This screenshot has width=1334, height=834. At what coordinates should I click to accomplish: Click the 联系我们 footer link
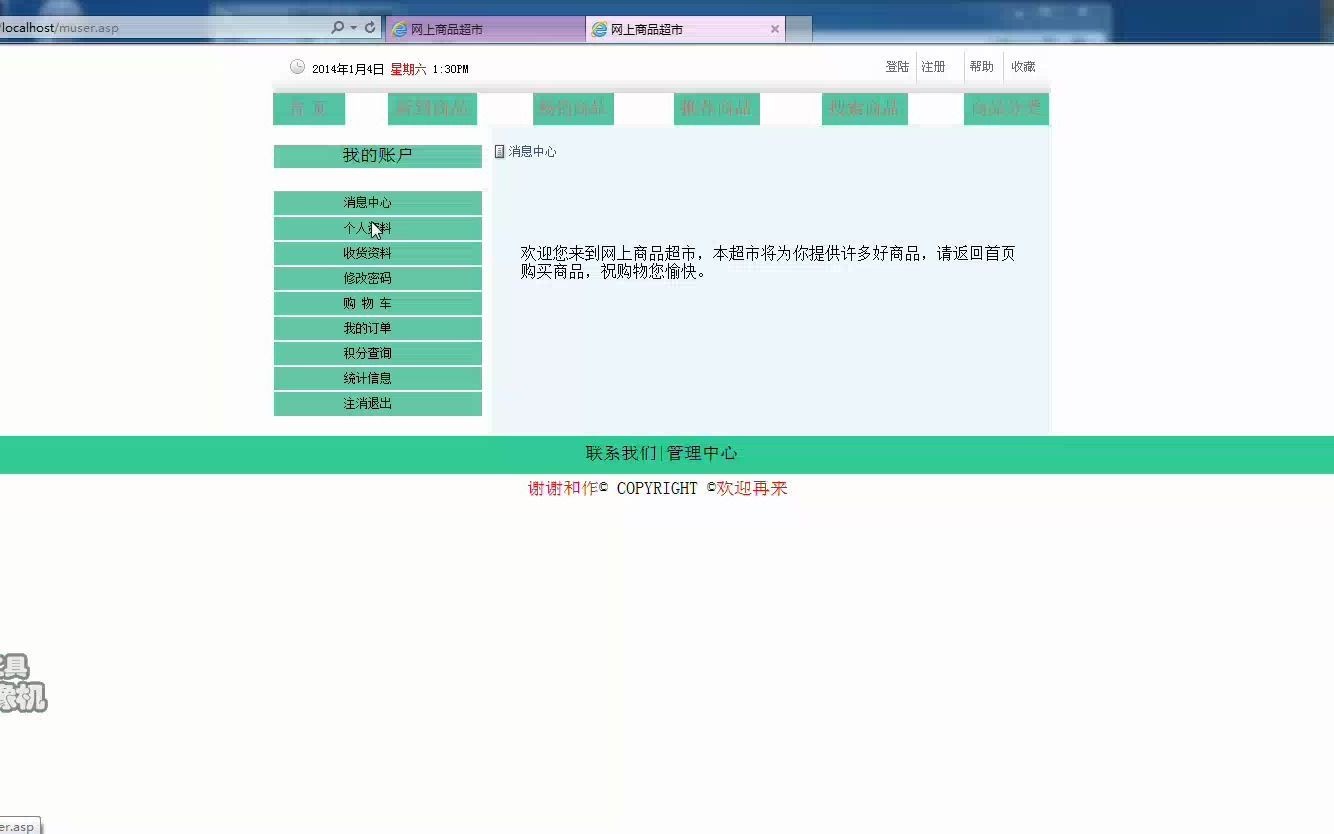(x=621, y=453)
